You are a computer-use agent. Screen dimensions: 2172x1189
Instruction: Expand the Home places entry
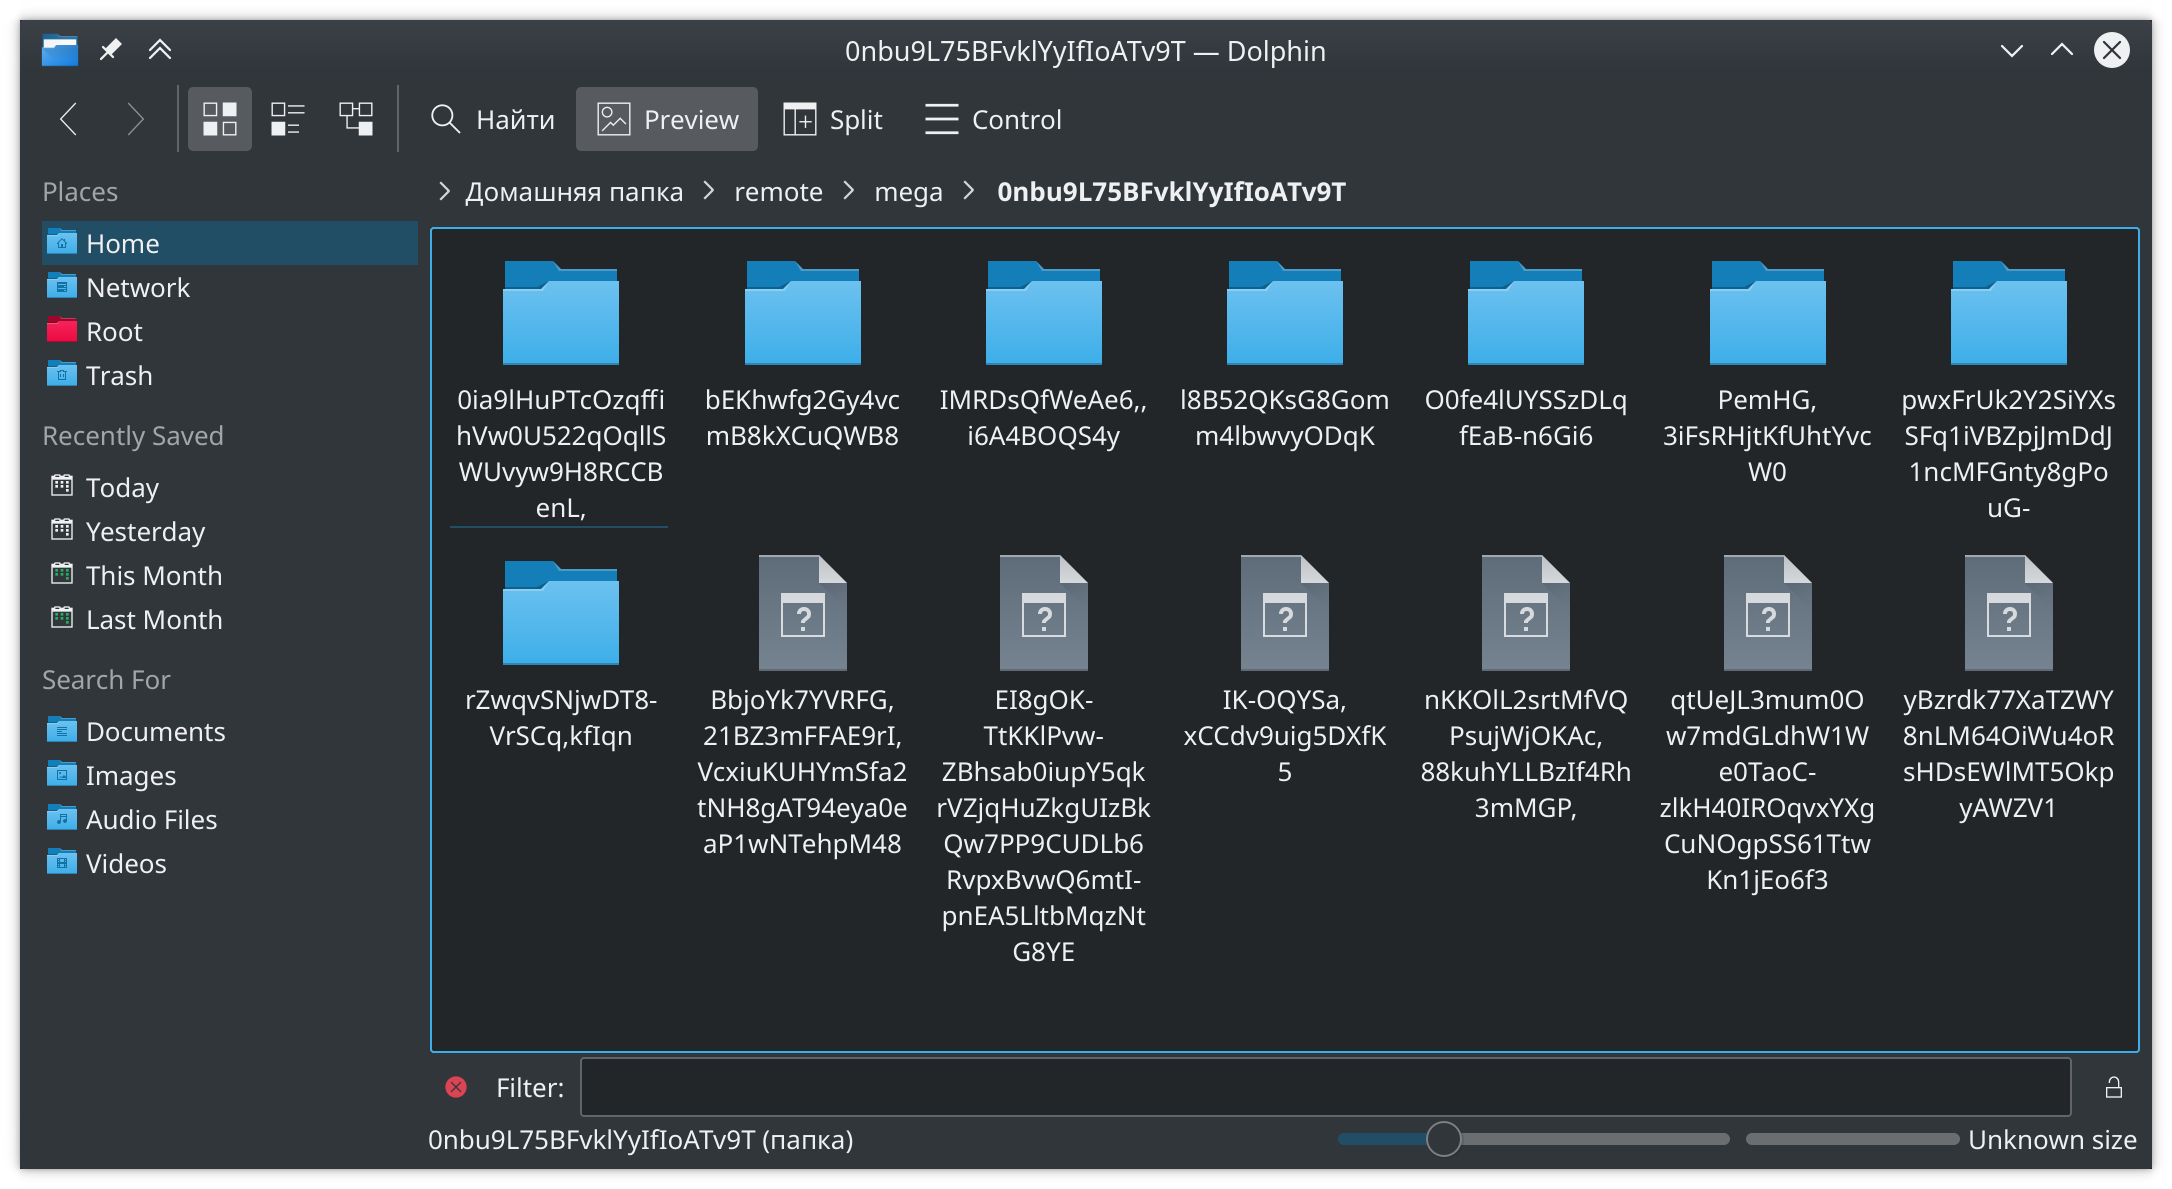123,242
